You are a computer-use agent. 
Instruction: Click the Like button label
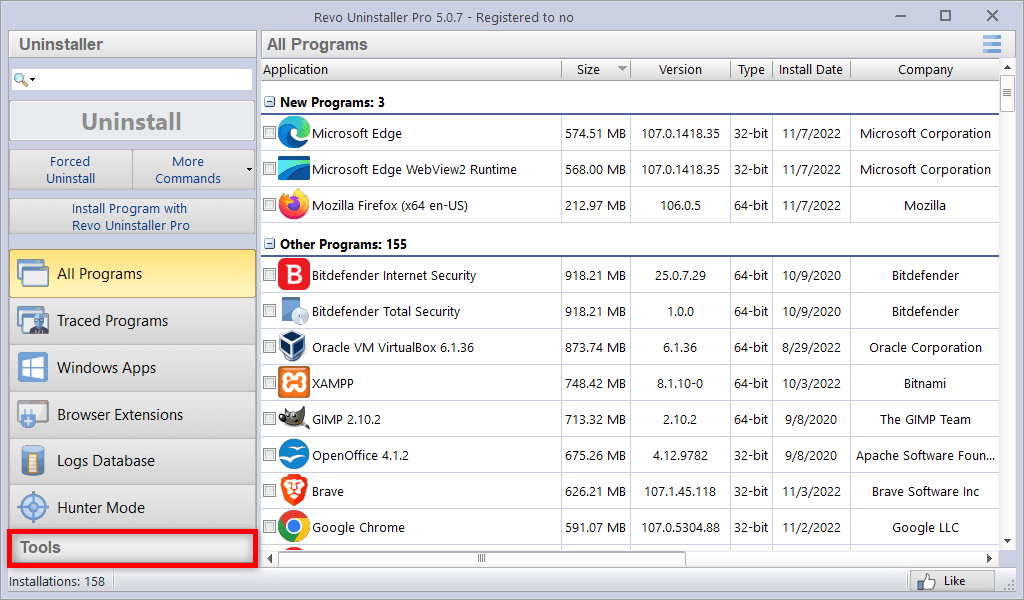[954, 580]
